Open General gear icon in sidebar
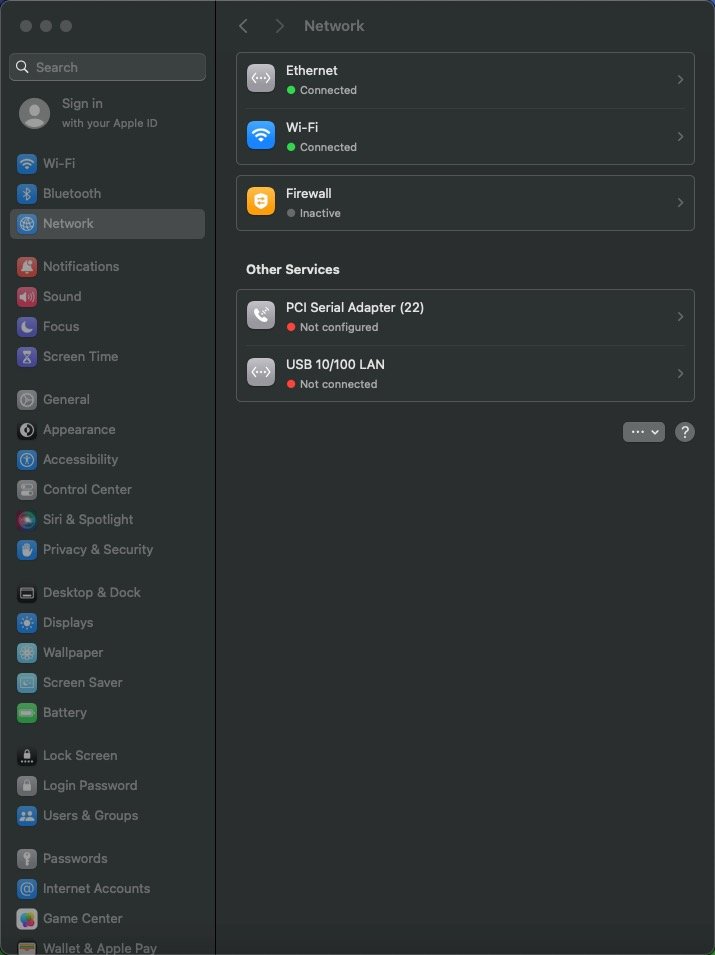715x955 pixels. tap(27, 400)
